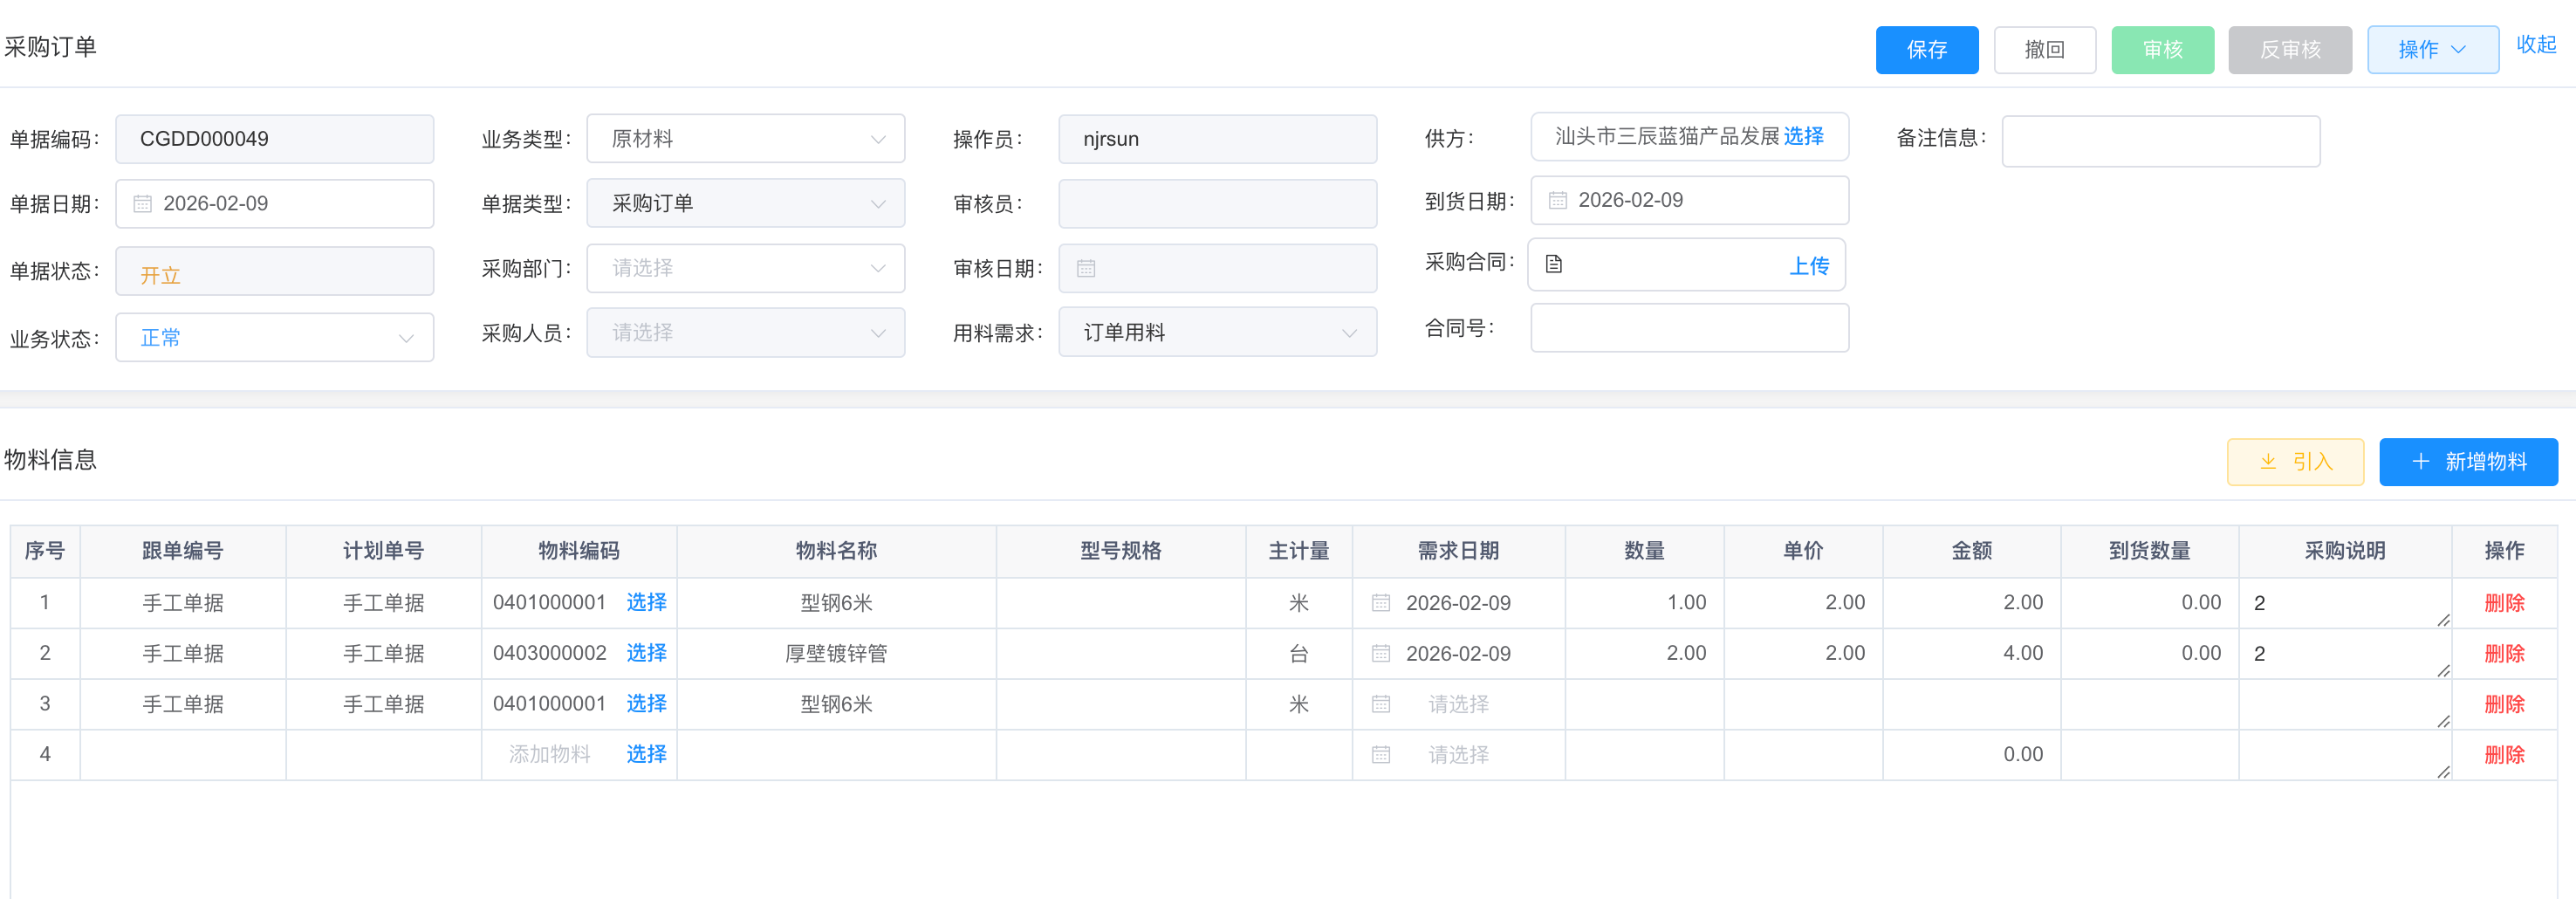Click calendar icon in row 3 需求日期
Image resolution: width=2576 pixels, height=899 pixels.
1381,704
